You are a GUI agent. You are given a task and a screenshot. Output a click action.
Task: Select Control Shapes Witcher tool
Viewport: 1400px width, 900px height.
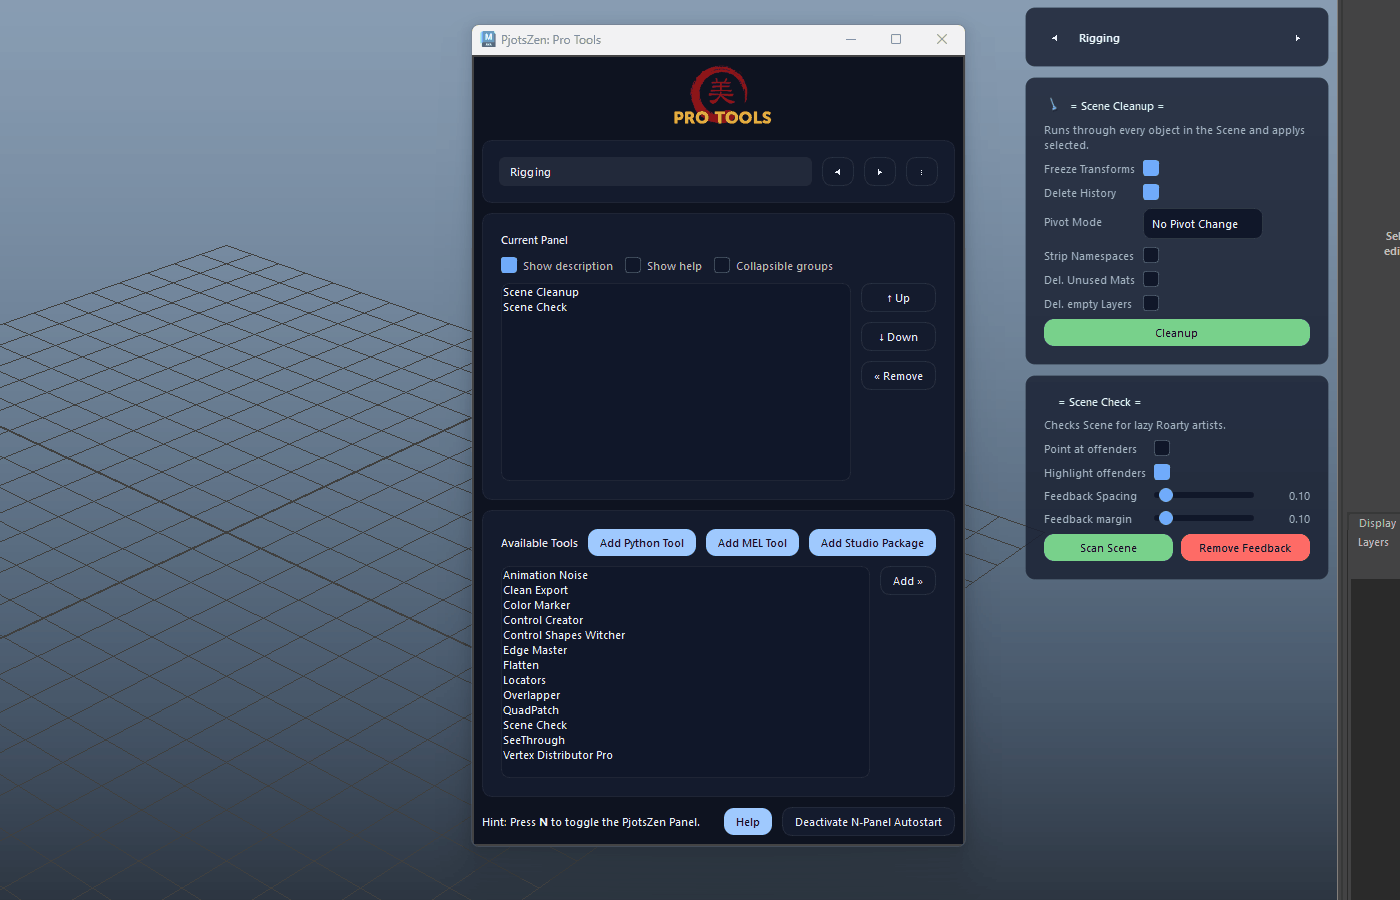pyautogui.click(x=564, y=635)
